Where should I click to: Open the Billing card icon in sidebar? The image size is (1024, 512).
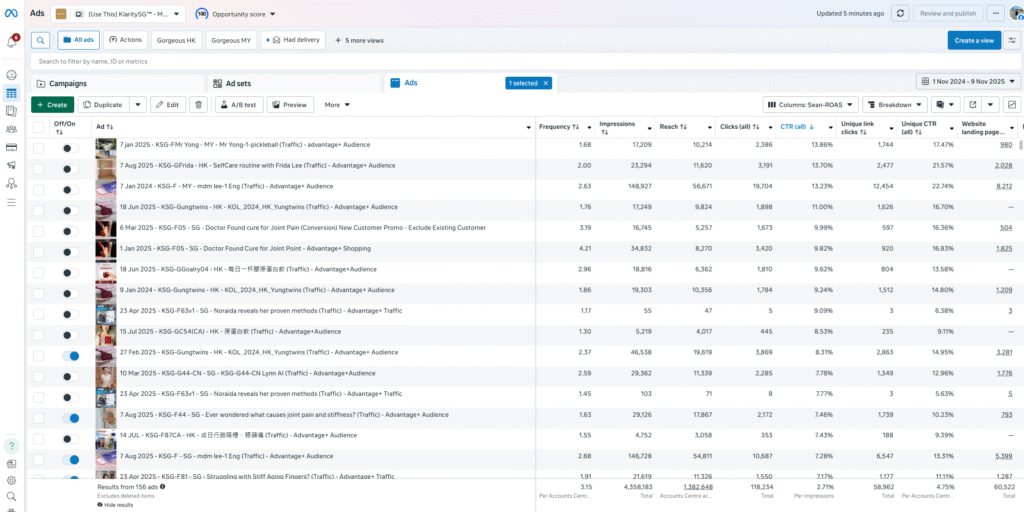[12, 147]
